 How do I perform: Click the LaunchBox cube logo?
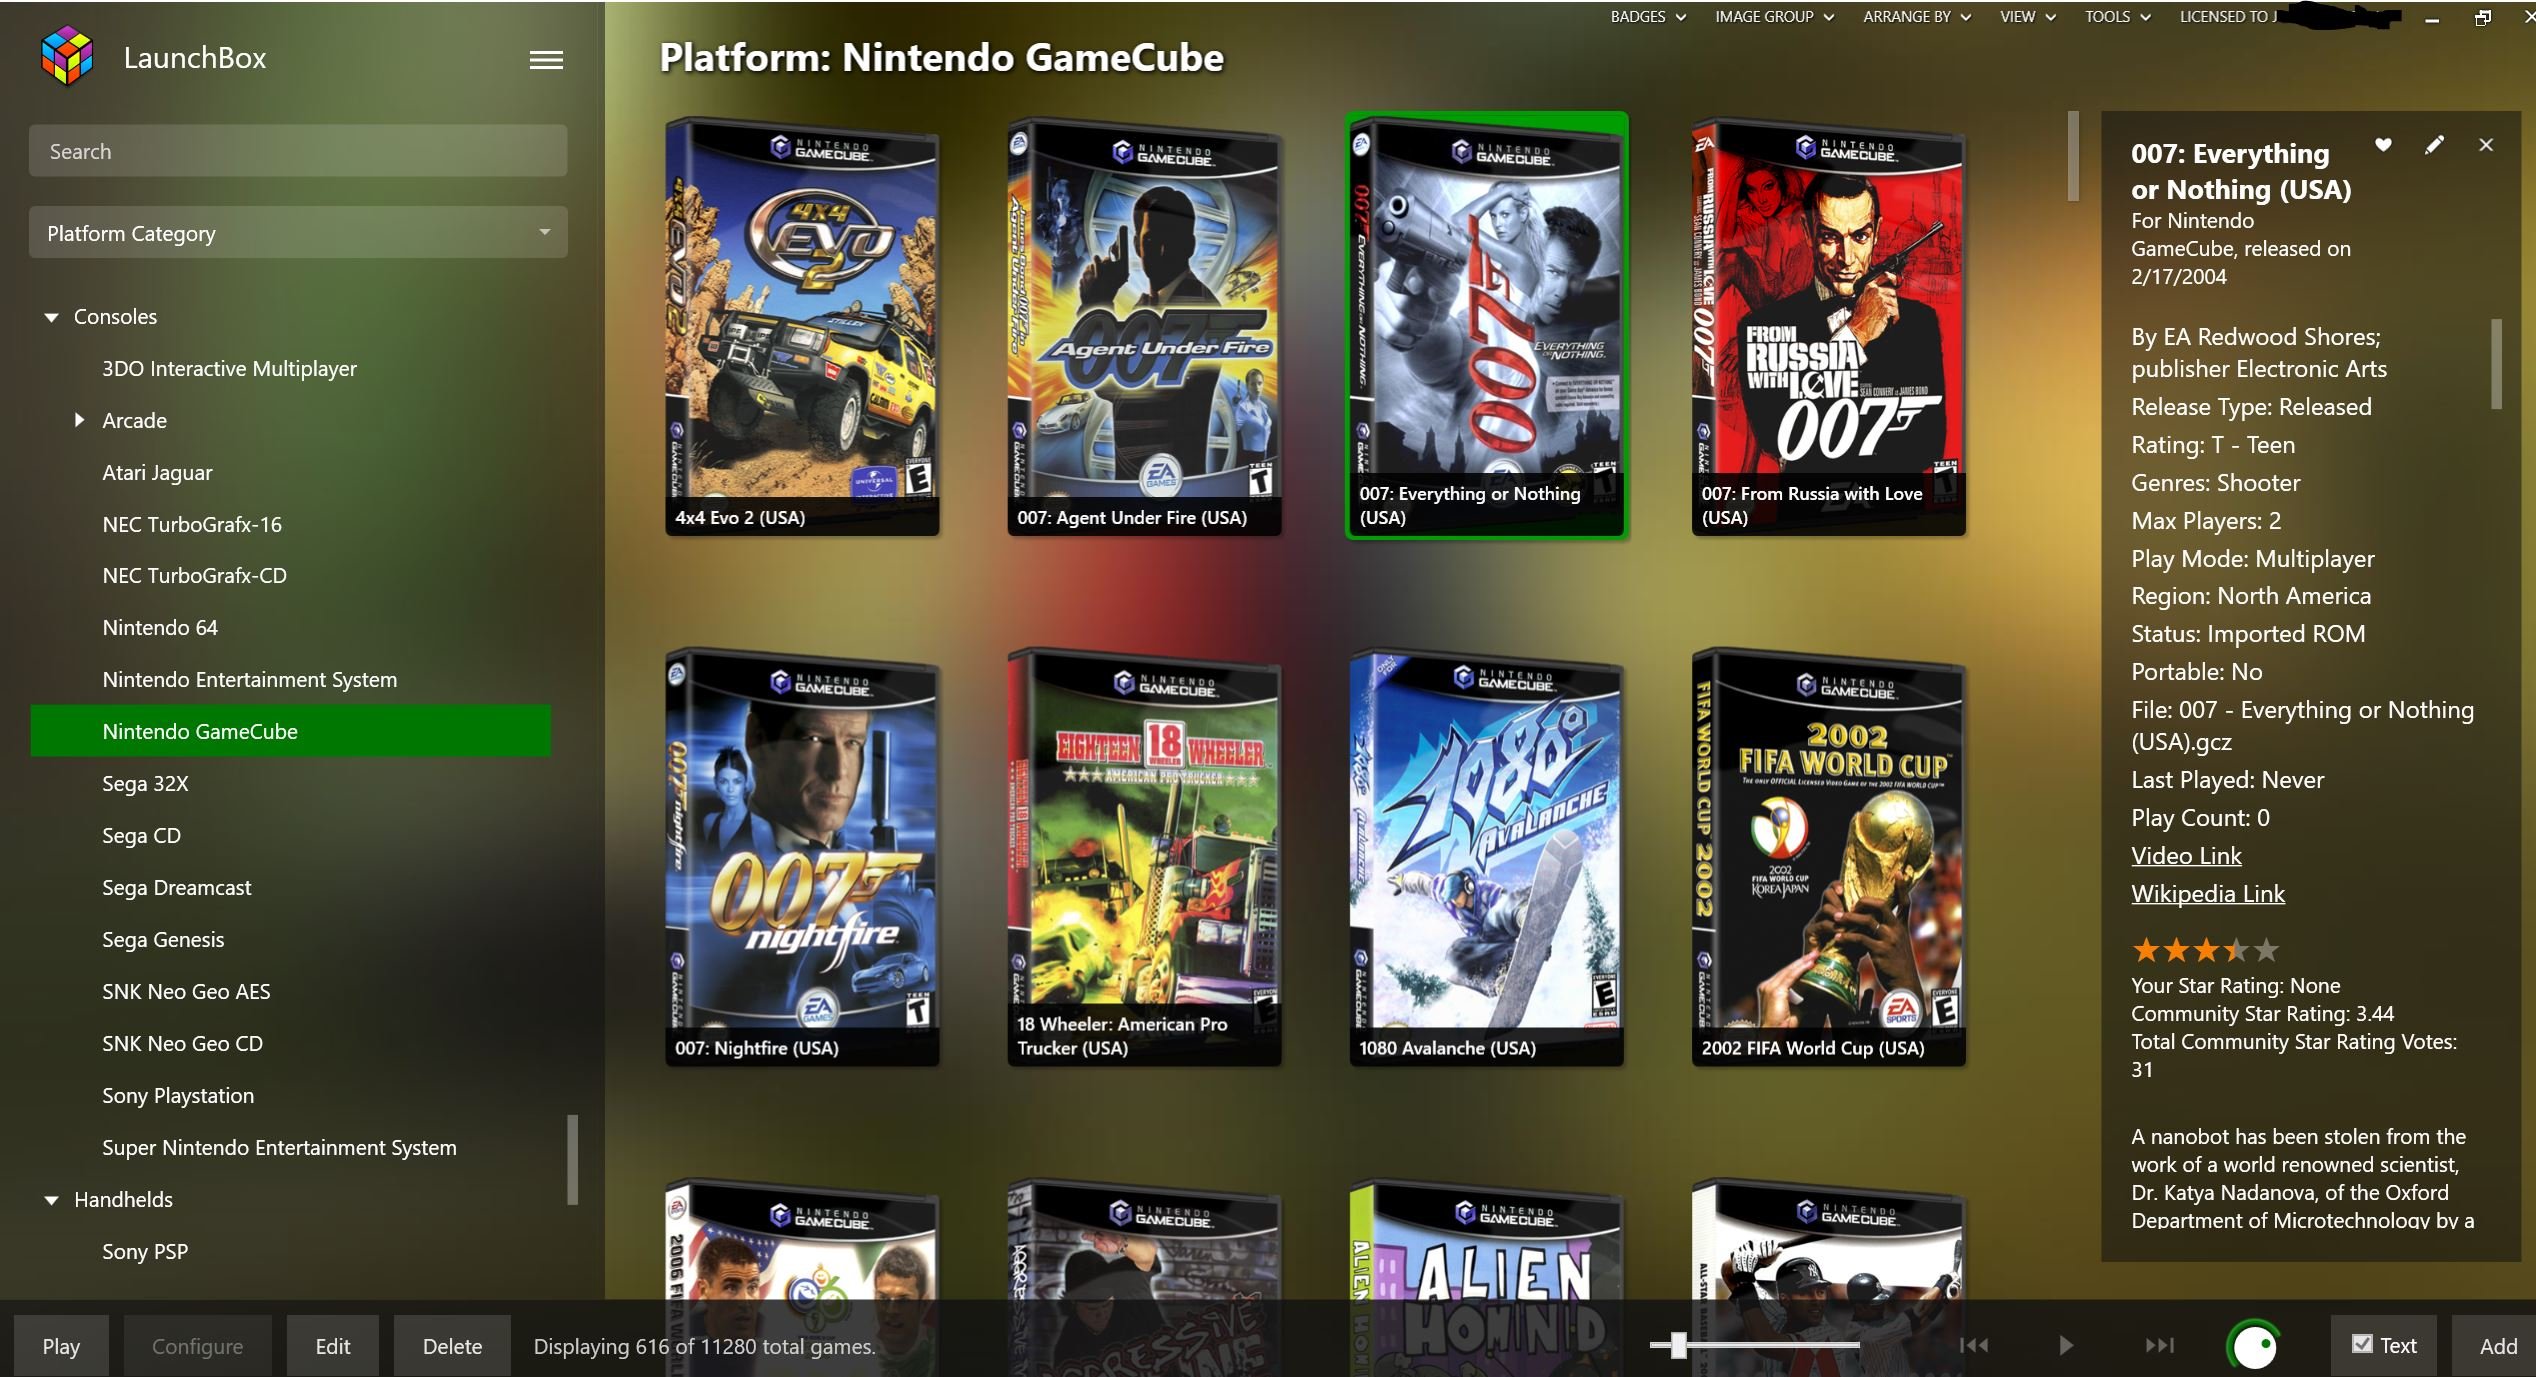(x=67, y=56)
